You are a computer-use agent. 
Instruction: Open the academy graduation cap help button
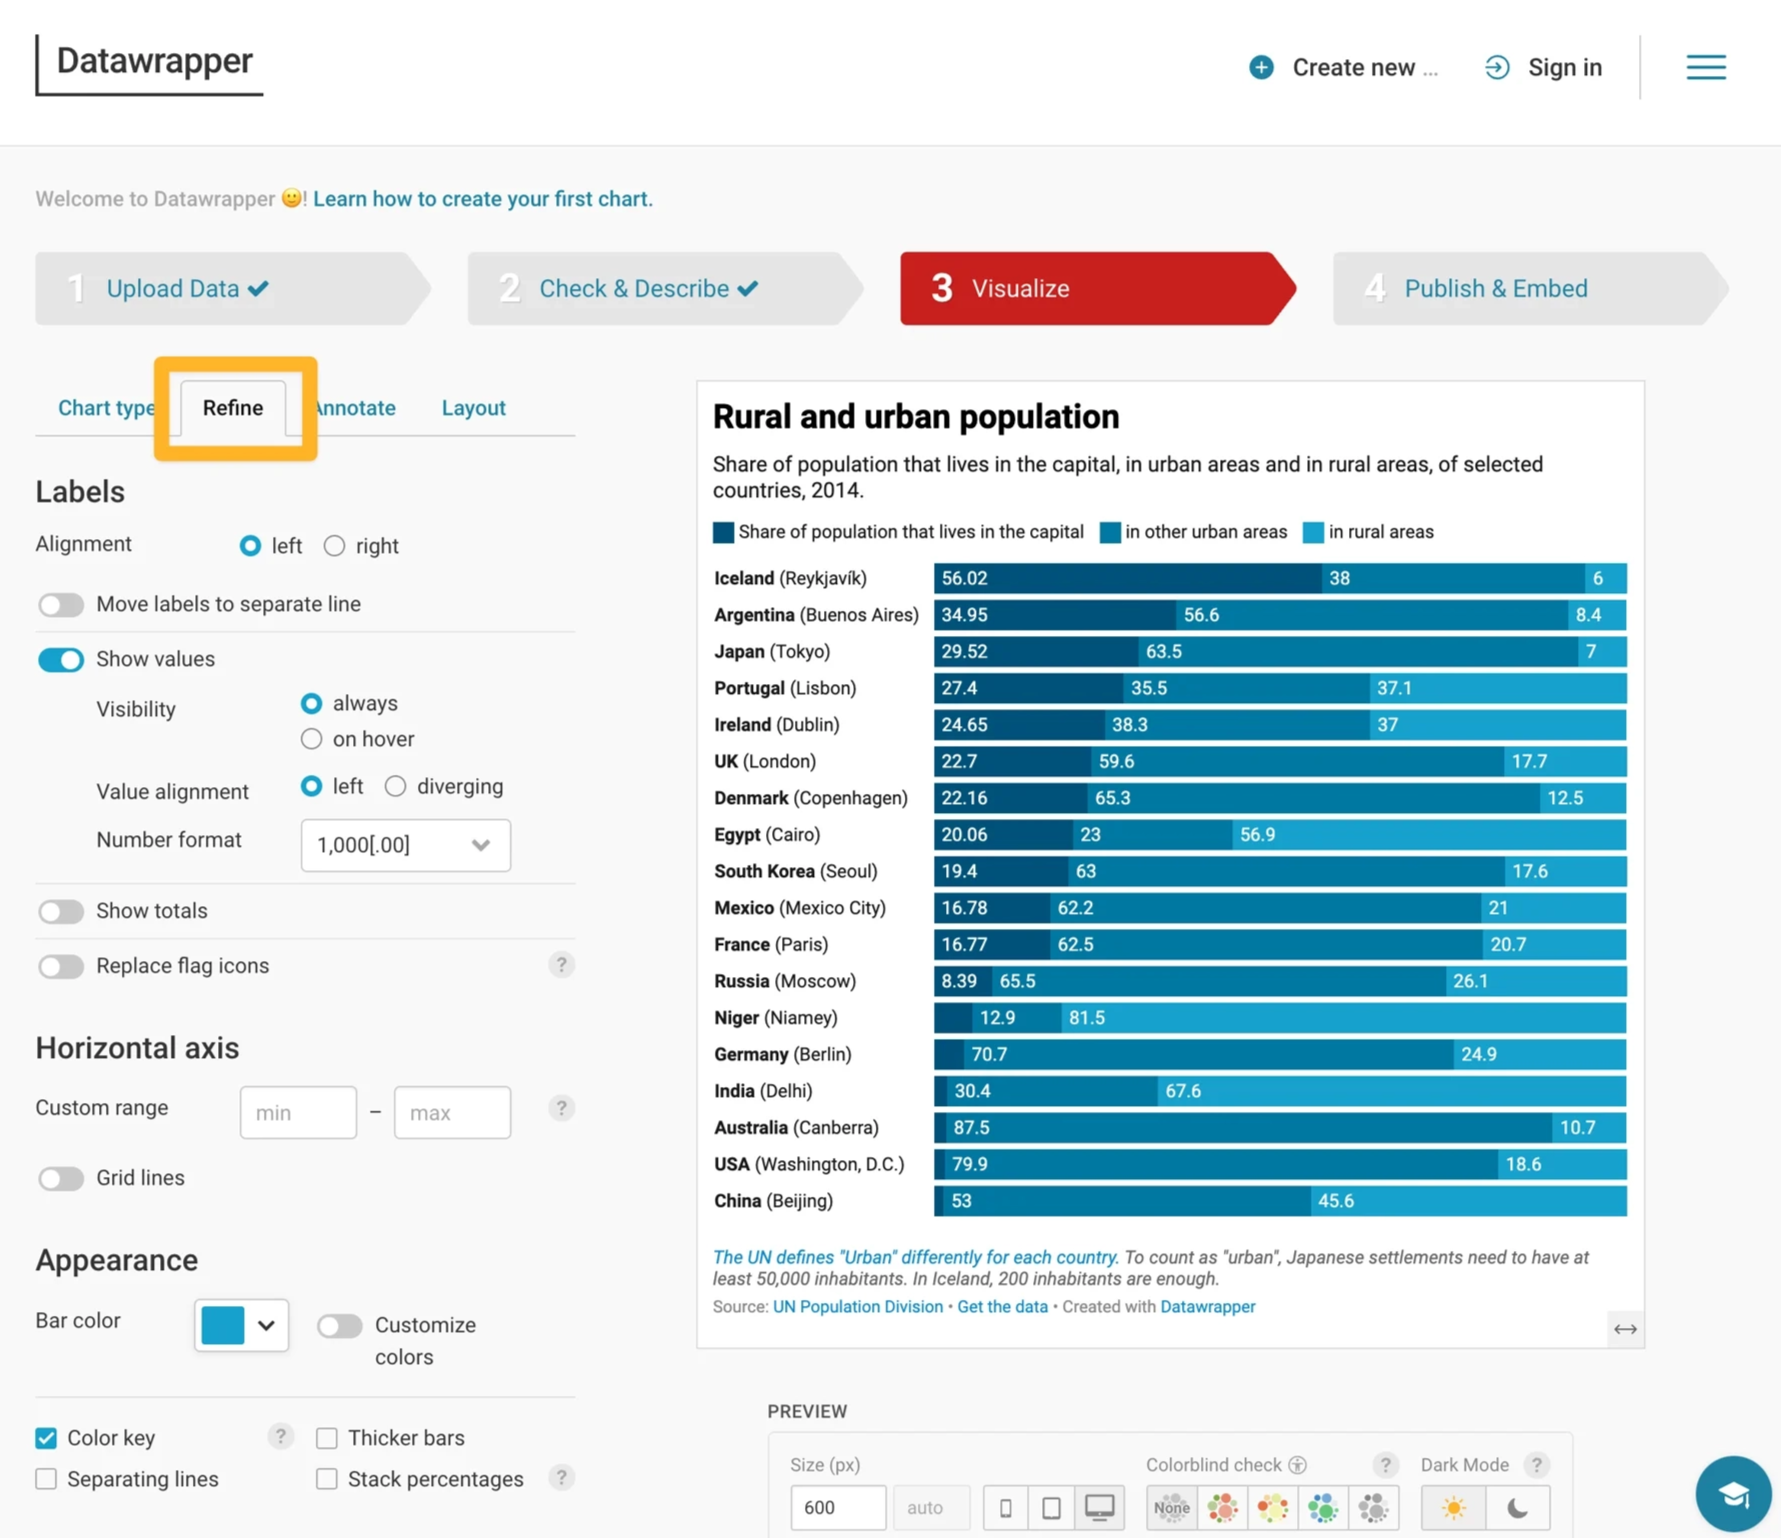1733,1494
